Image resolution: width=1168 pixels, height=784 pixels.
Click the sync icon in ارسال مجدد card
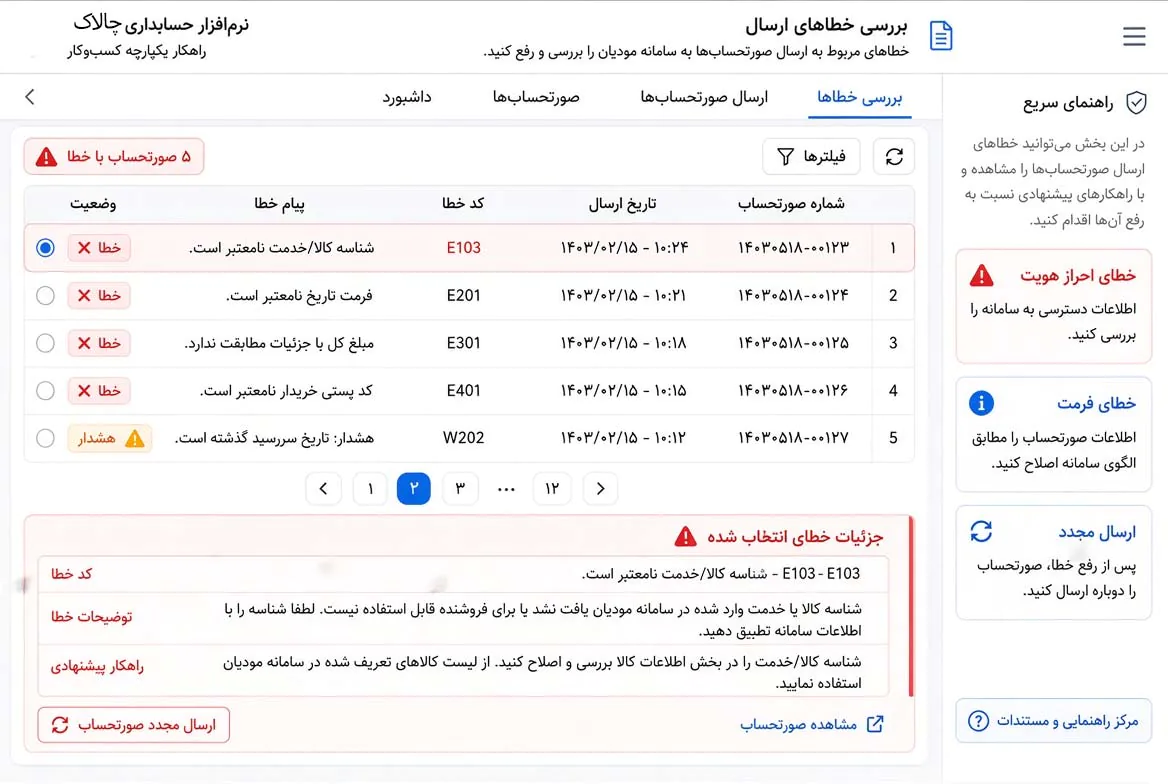[981, 531]
